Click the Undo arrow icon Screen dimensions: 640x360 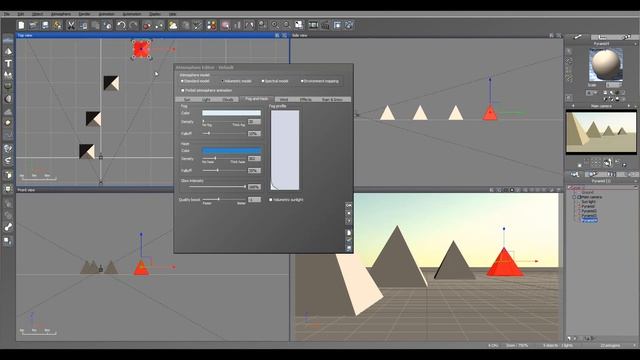121,25
